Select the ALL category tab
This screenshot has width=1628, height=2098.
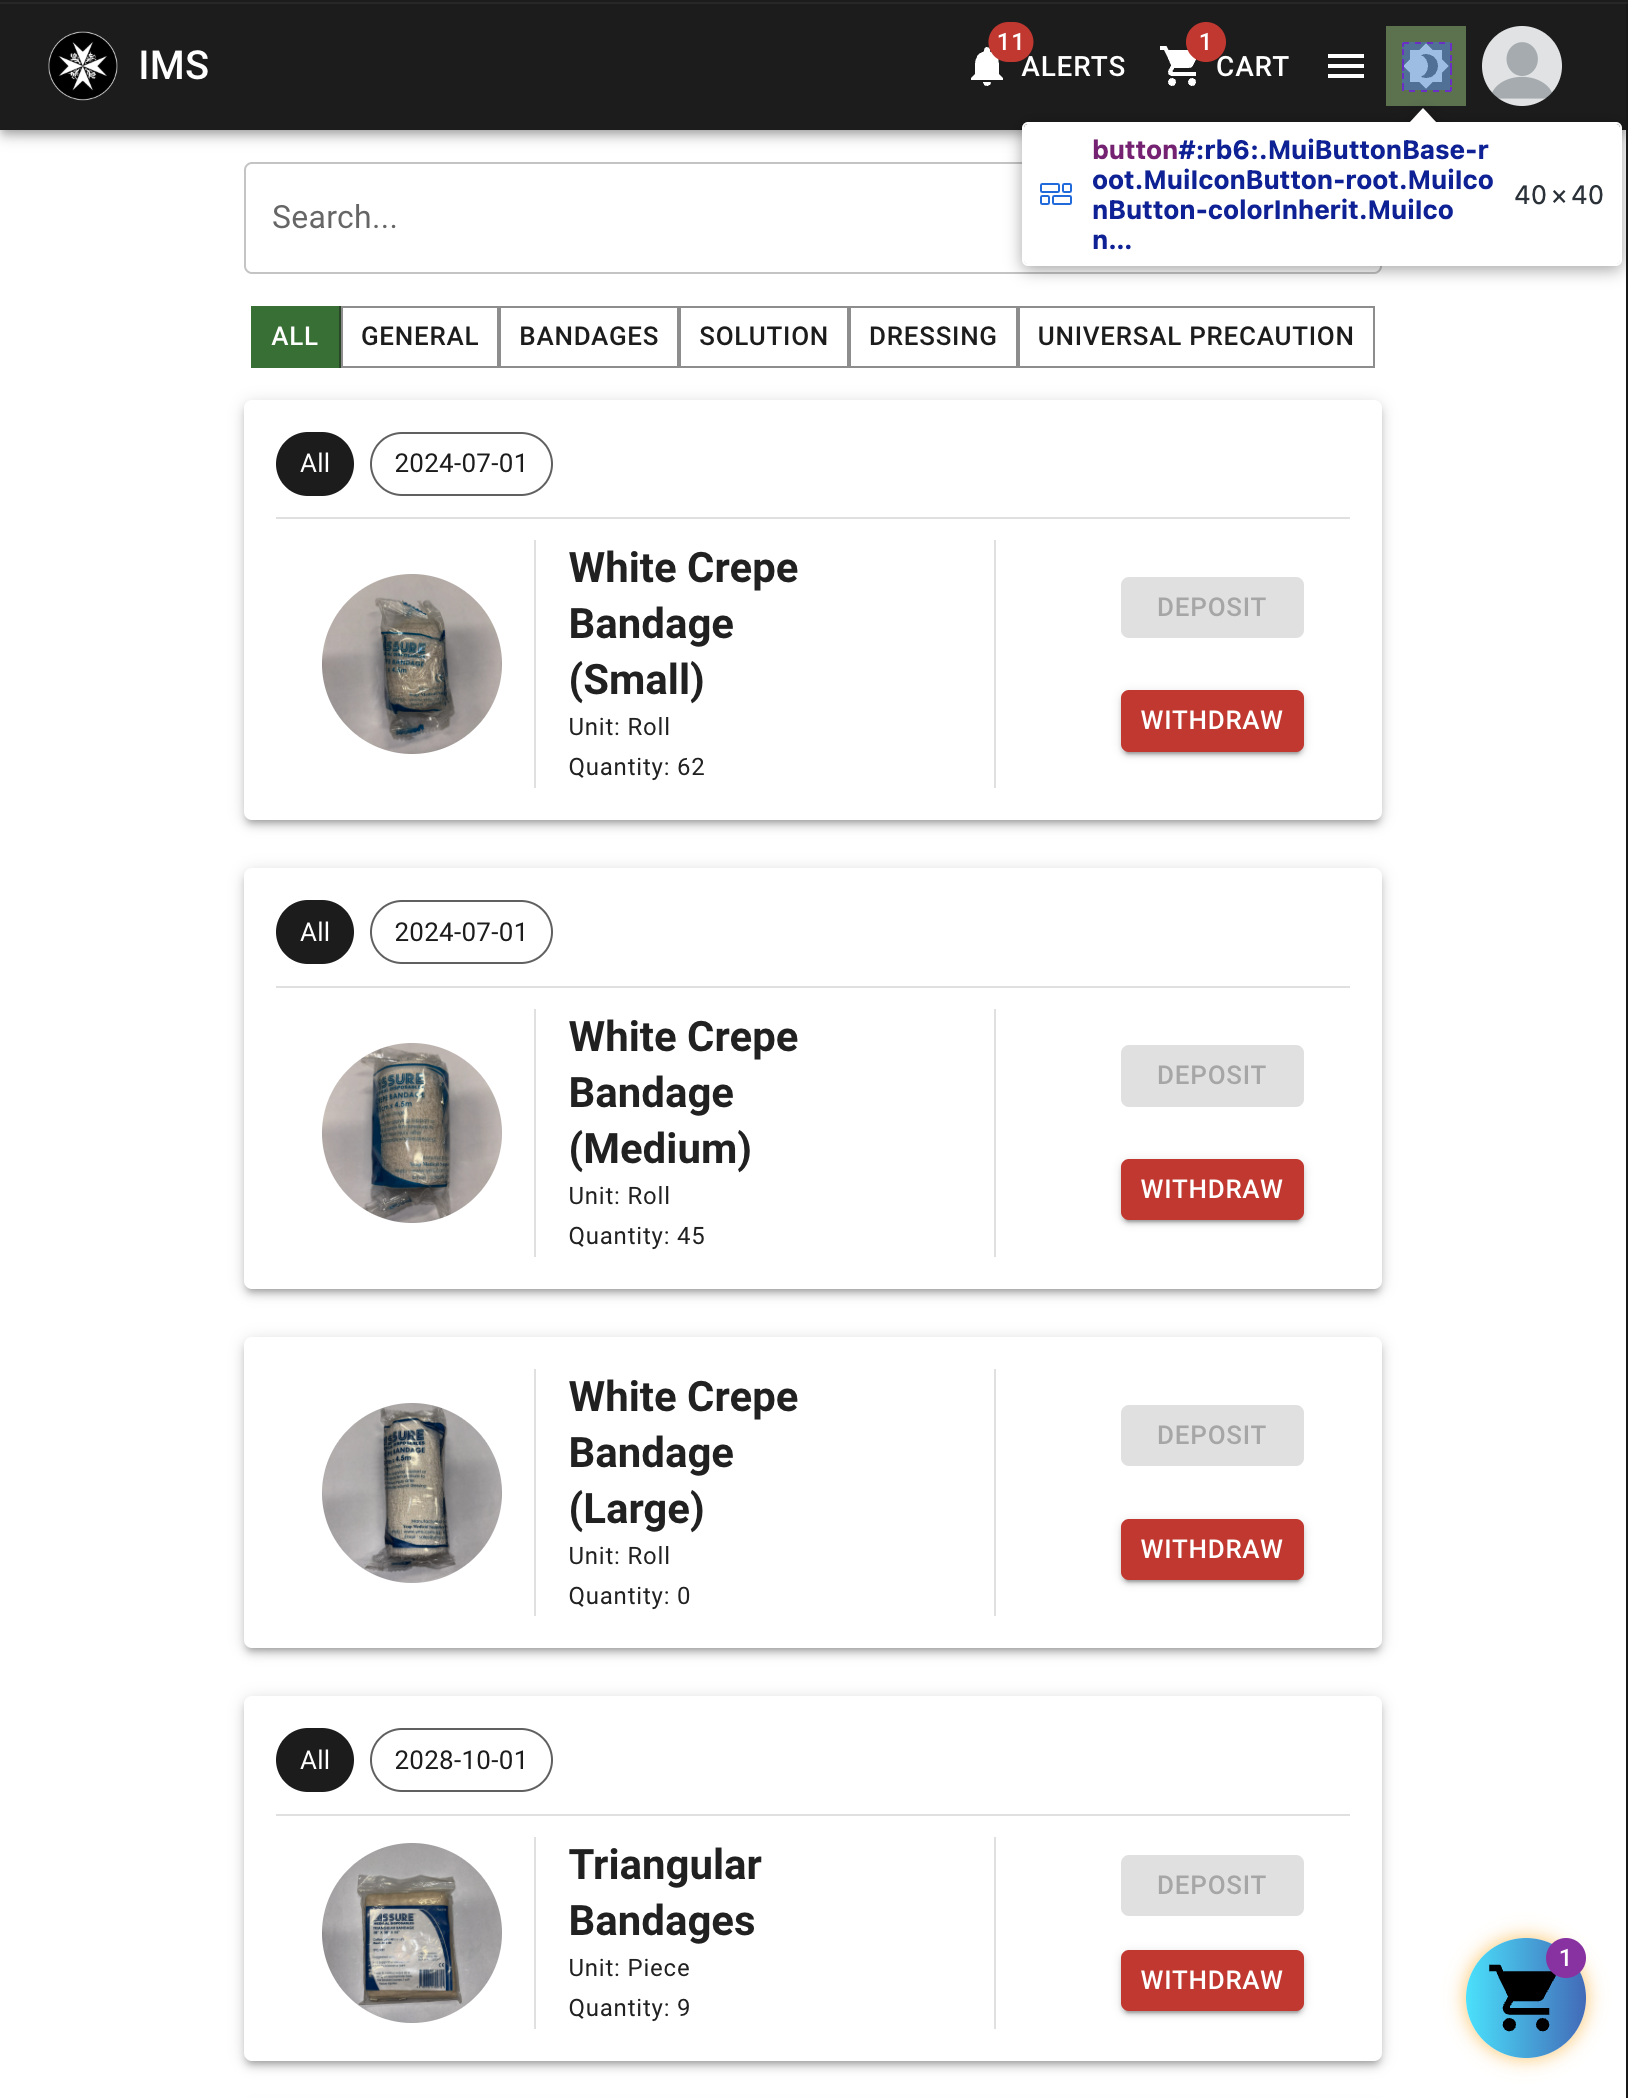coord(295,337)
